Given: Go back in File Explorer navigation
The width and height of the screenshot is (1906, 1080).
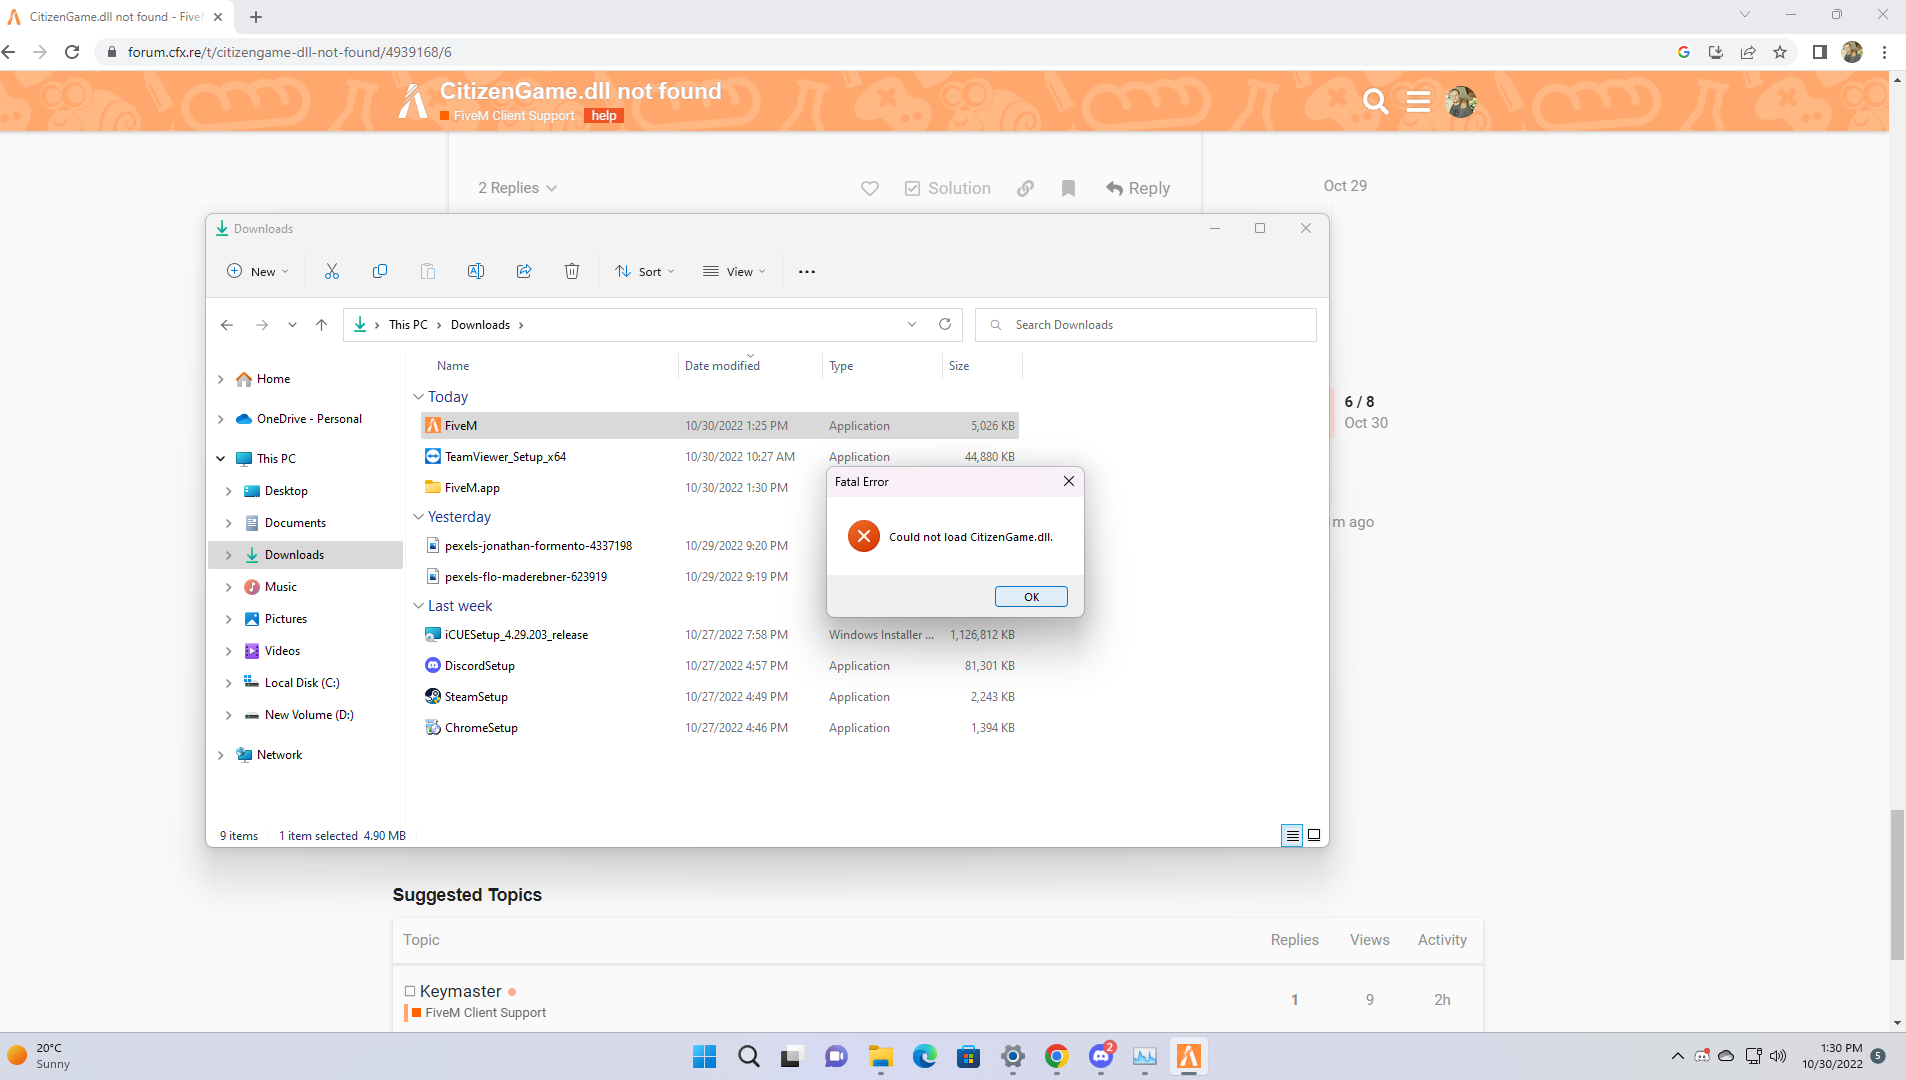Looking at the screenshot, I should [x=227, y=325].
